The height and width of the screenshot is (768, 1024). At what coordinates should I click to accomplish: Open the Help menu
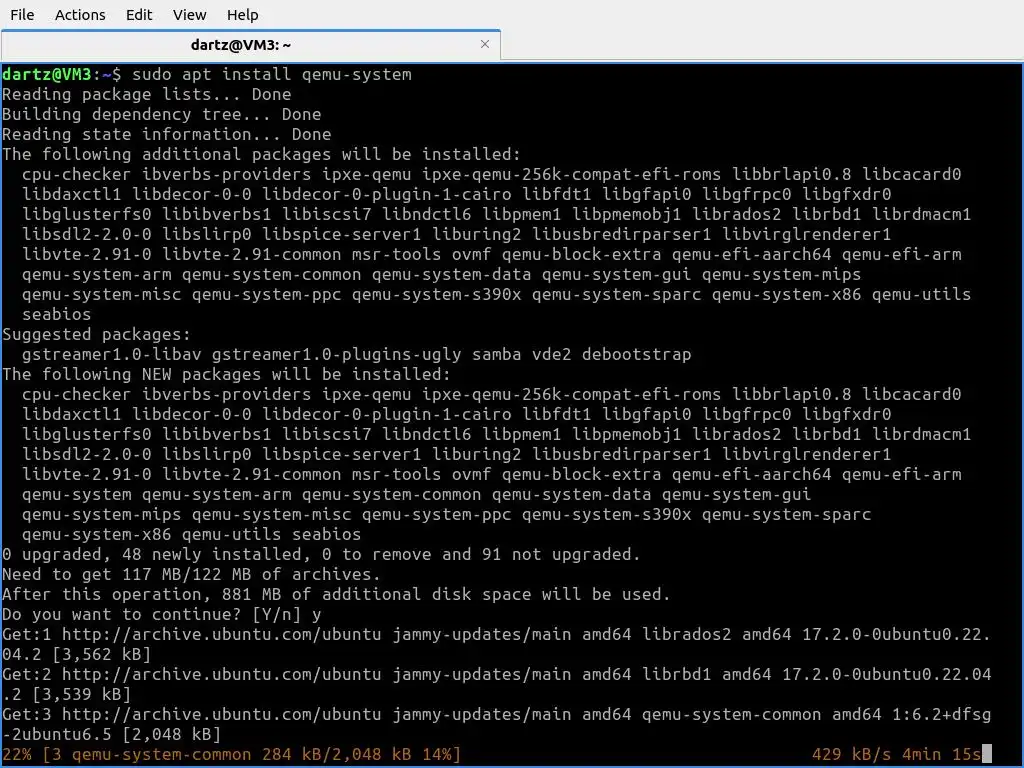tap(242, 14)
